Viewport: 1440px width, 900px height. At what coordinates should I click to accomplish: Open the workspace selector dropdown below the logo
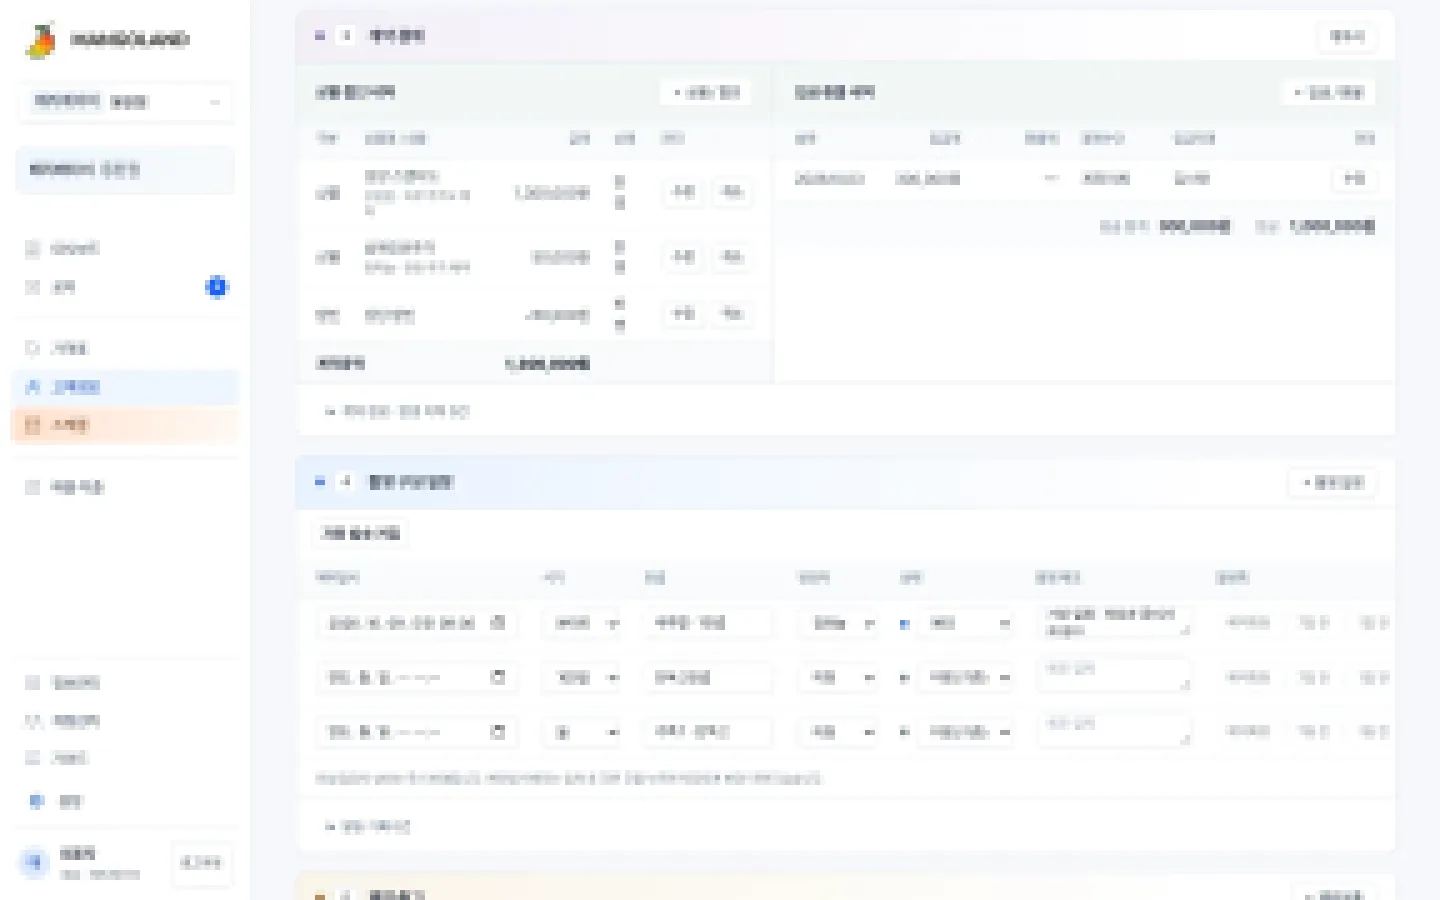coord(126,102)
